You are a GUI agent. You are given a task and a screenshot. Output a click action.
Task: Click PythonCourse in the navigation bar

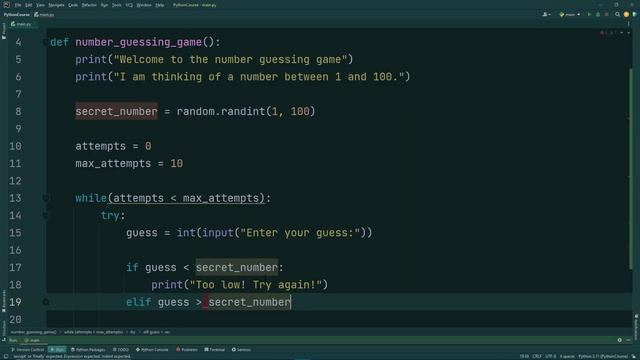(x=17, y=14)
